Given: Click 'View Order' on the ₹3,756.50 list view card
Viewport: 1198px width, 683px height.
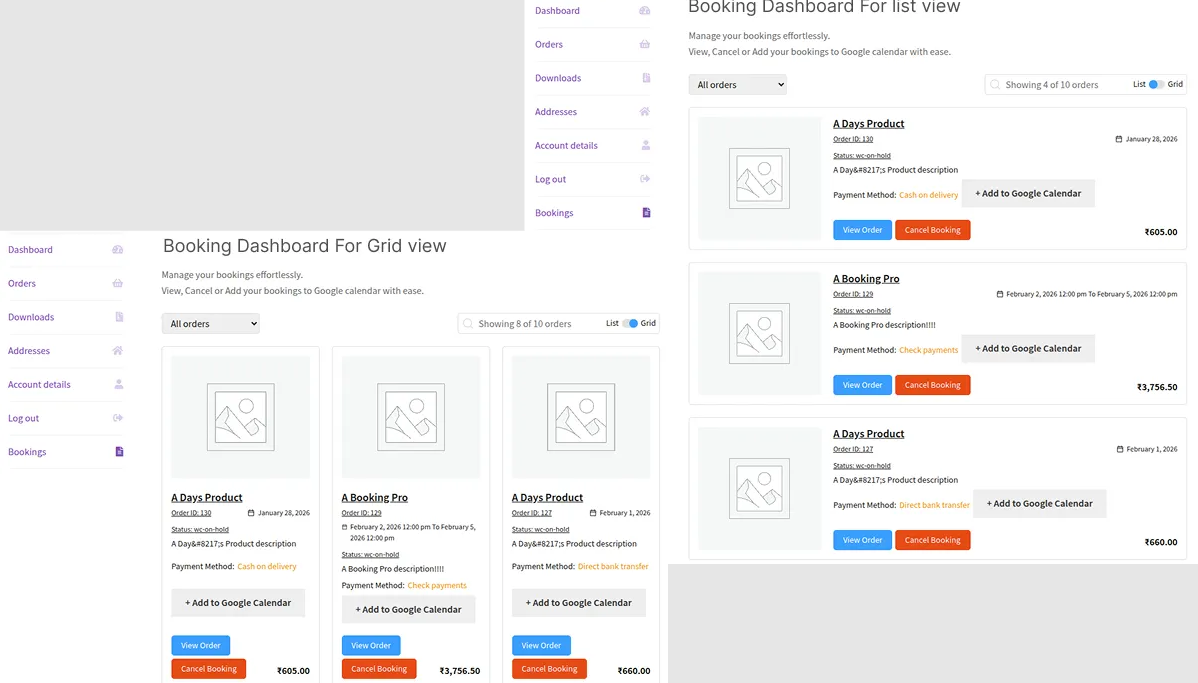Looking at the screenshot, I should [862, 385].
